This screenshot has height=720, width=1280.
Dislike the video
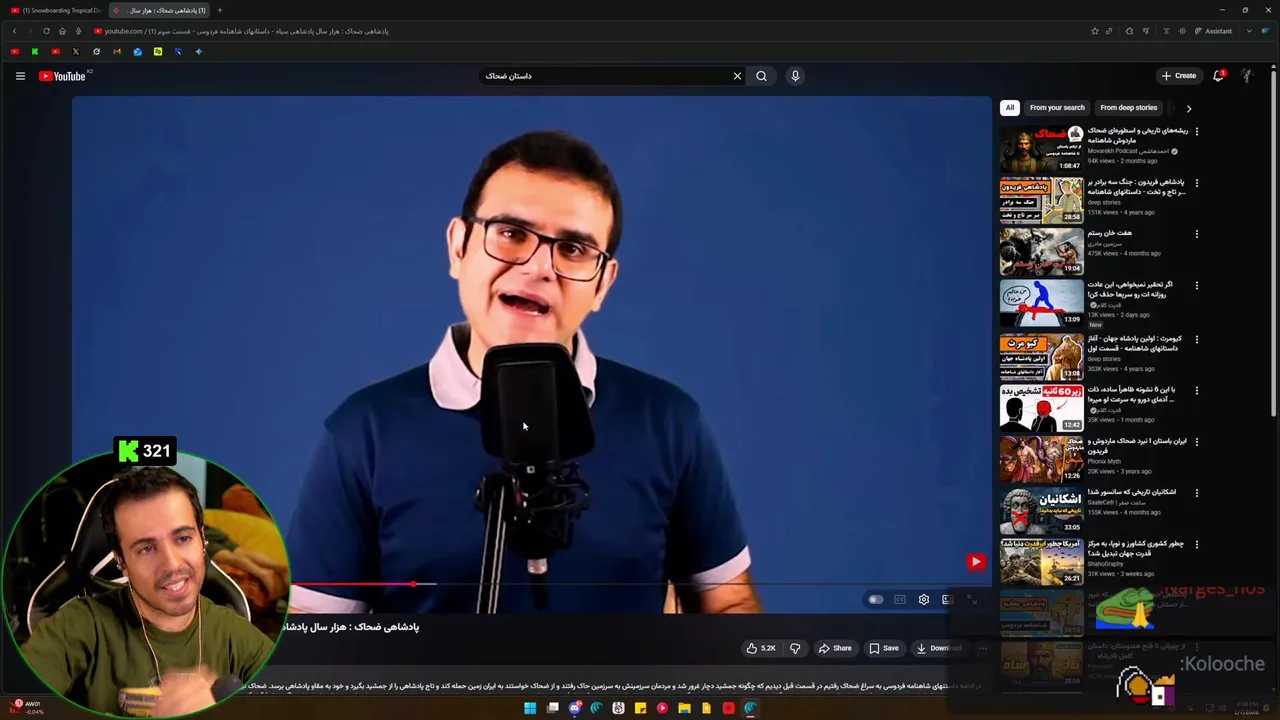click(x=795, y=648)
